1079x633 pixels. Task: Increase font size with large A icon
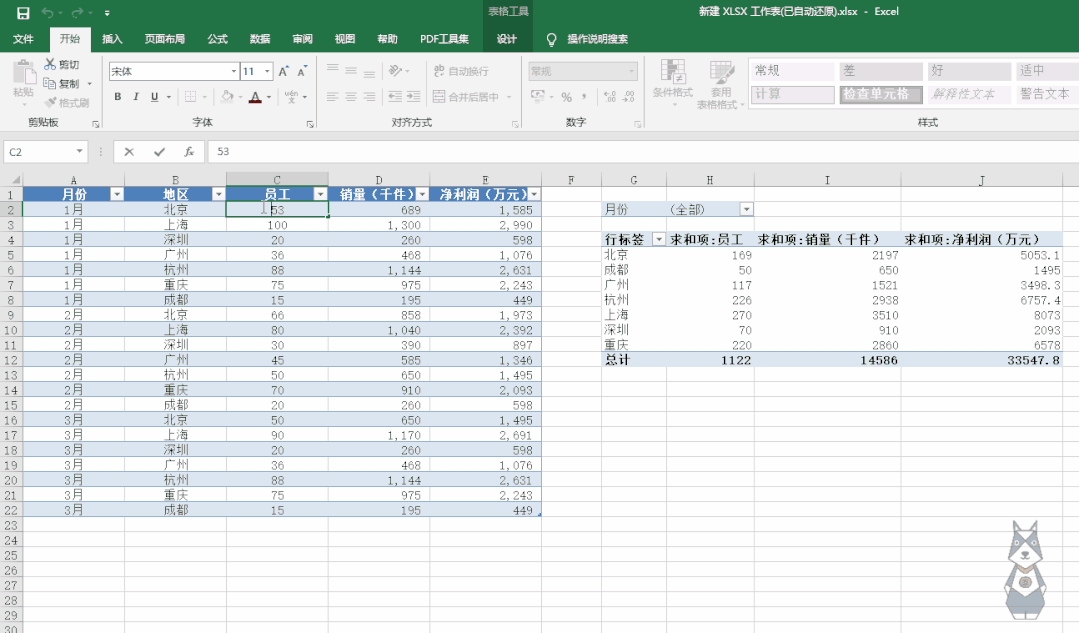[284, 72]
